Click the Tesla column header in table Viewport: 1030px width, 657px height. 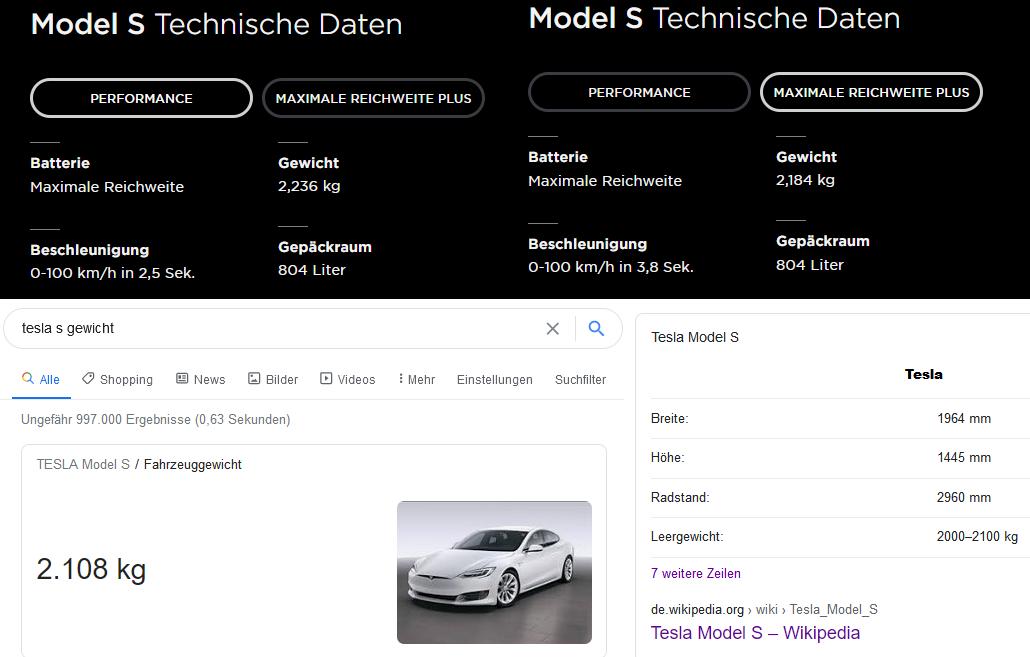(x=924, y=374)
